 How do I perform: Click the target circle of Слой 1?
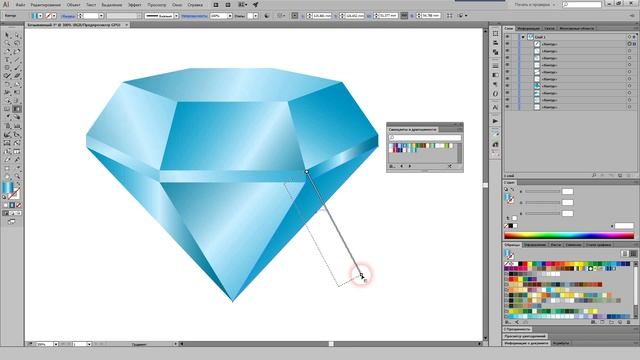629,37
